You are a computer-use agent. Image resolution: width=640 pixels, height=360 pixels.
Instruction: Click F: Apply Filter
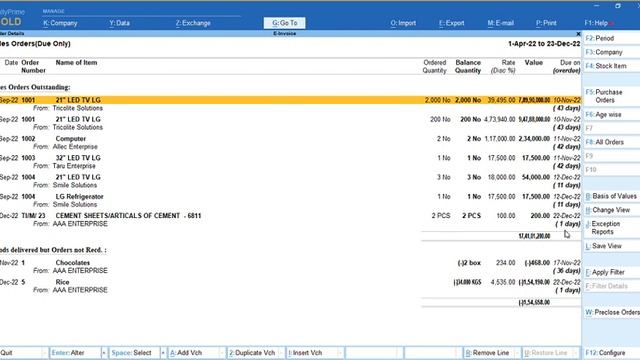tap(611, 272)
